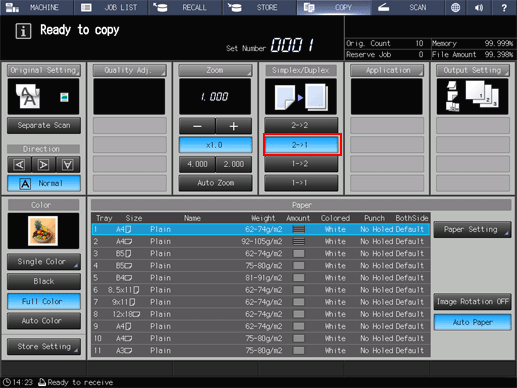
Task: Select the Black color mode
Action: tap(44, 281)
